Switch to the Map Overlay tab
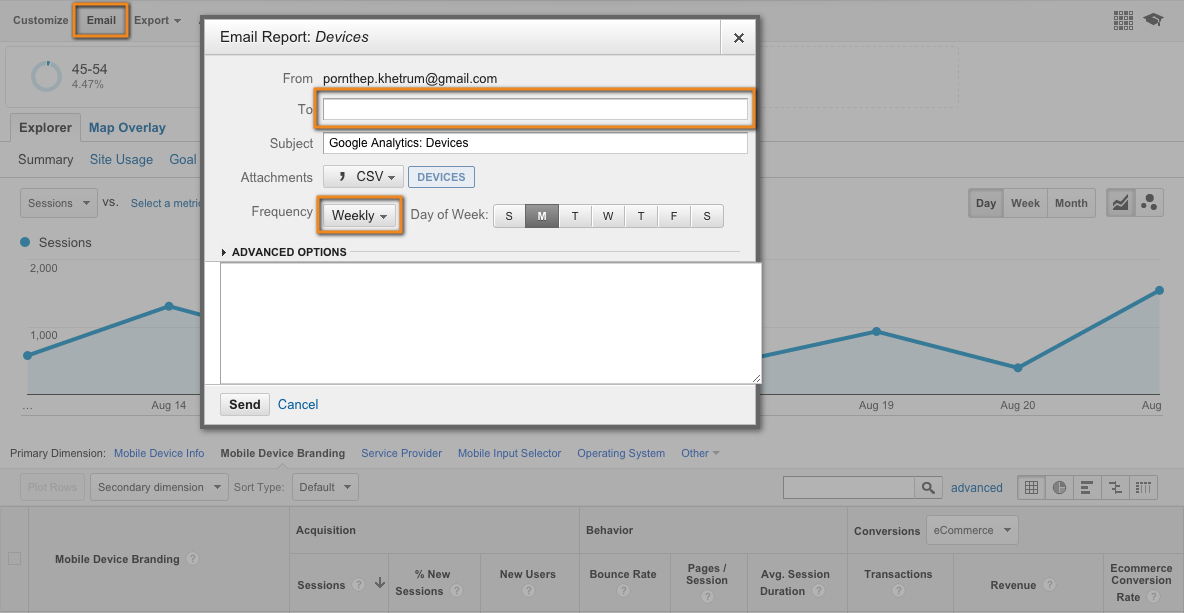Screen dimensions: 1184x613 127,128
